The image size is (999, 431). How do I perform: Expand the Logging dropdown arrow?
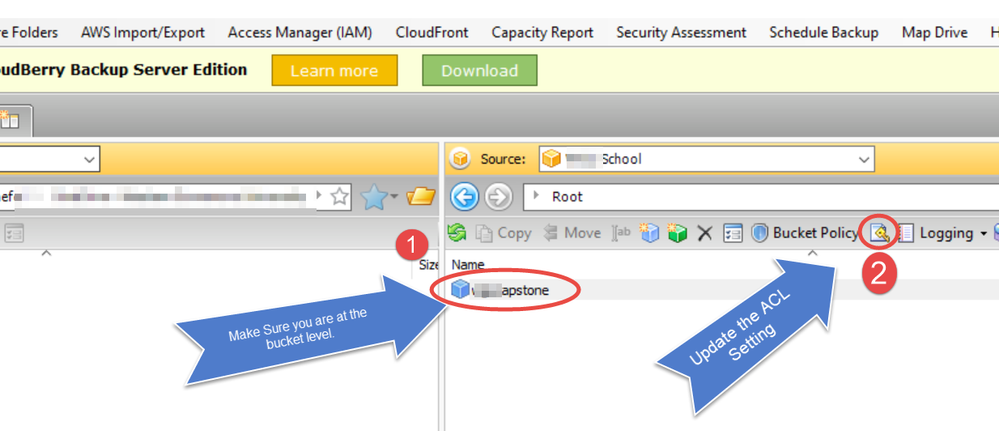[x=983, y=233]
